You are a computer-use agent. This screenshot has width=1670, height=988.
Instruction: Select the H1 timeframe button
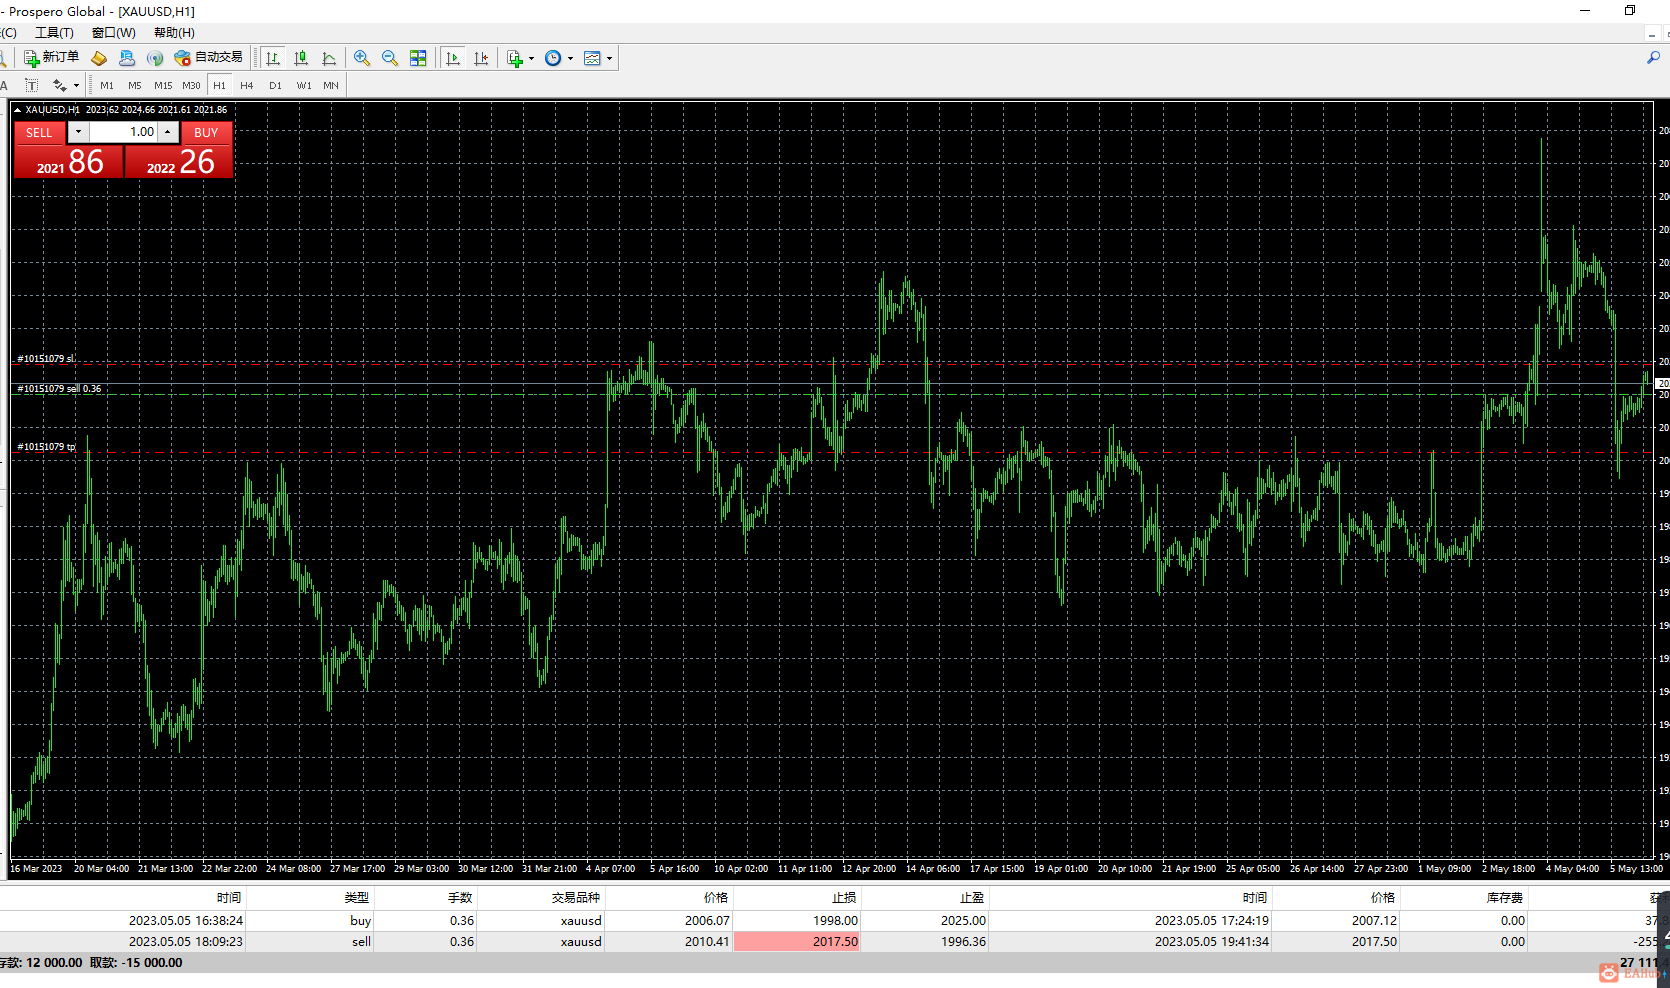click(220, 85)
